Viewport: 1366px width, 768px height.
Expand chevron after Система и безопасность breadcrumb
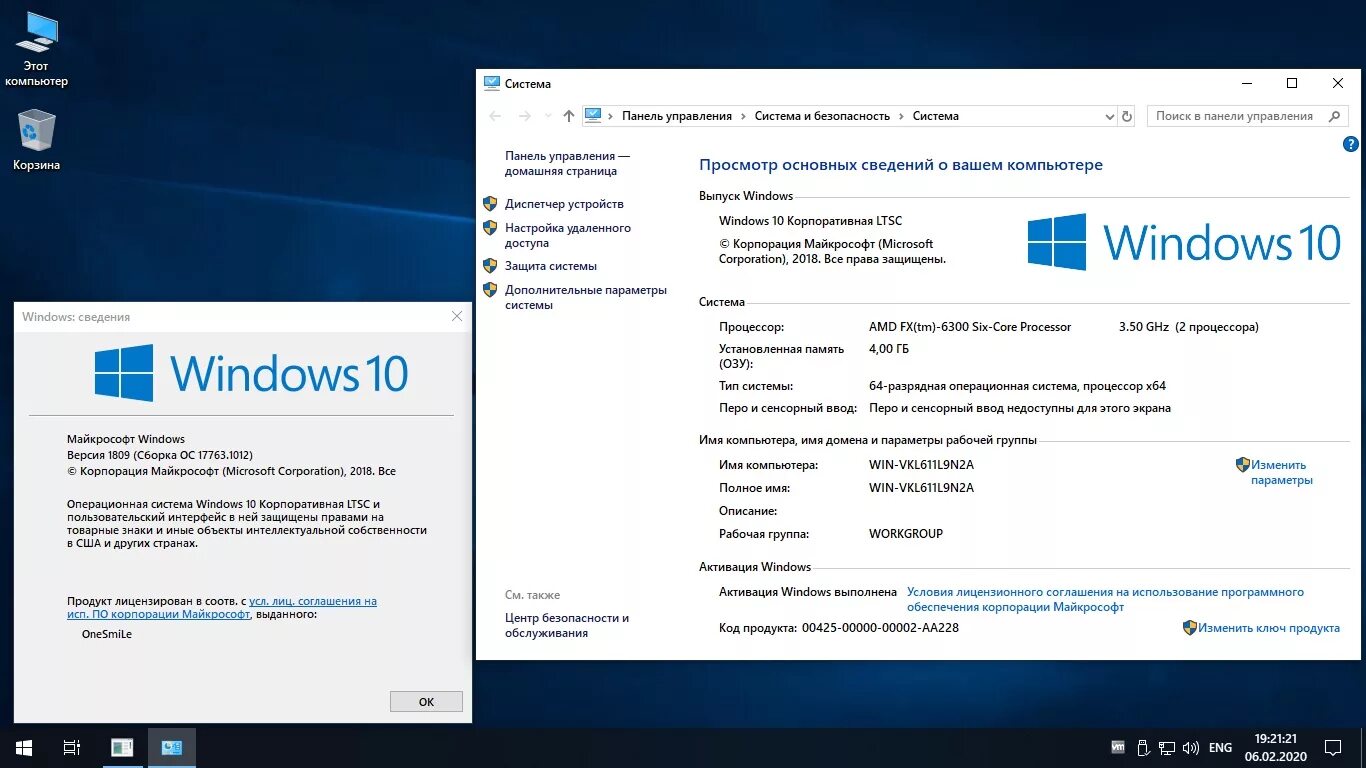(901, 116)
